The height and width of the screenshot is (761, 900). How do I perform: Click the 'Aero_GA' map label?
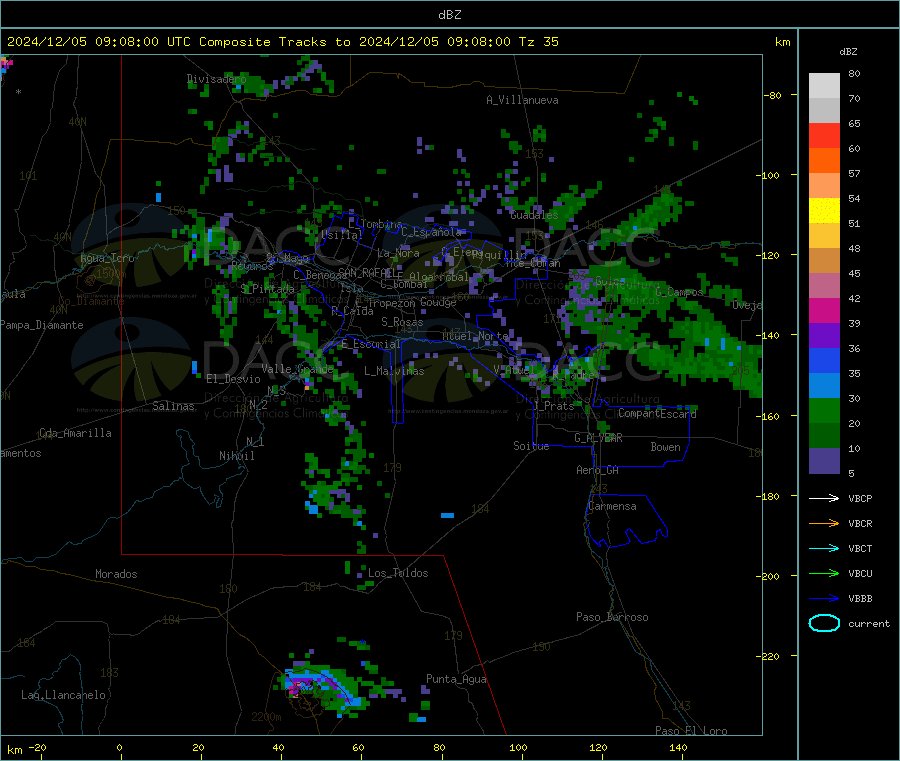pos(597,470)
